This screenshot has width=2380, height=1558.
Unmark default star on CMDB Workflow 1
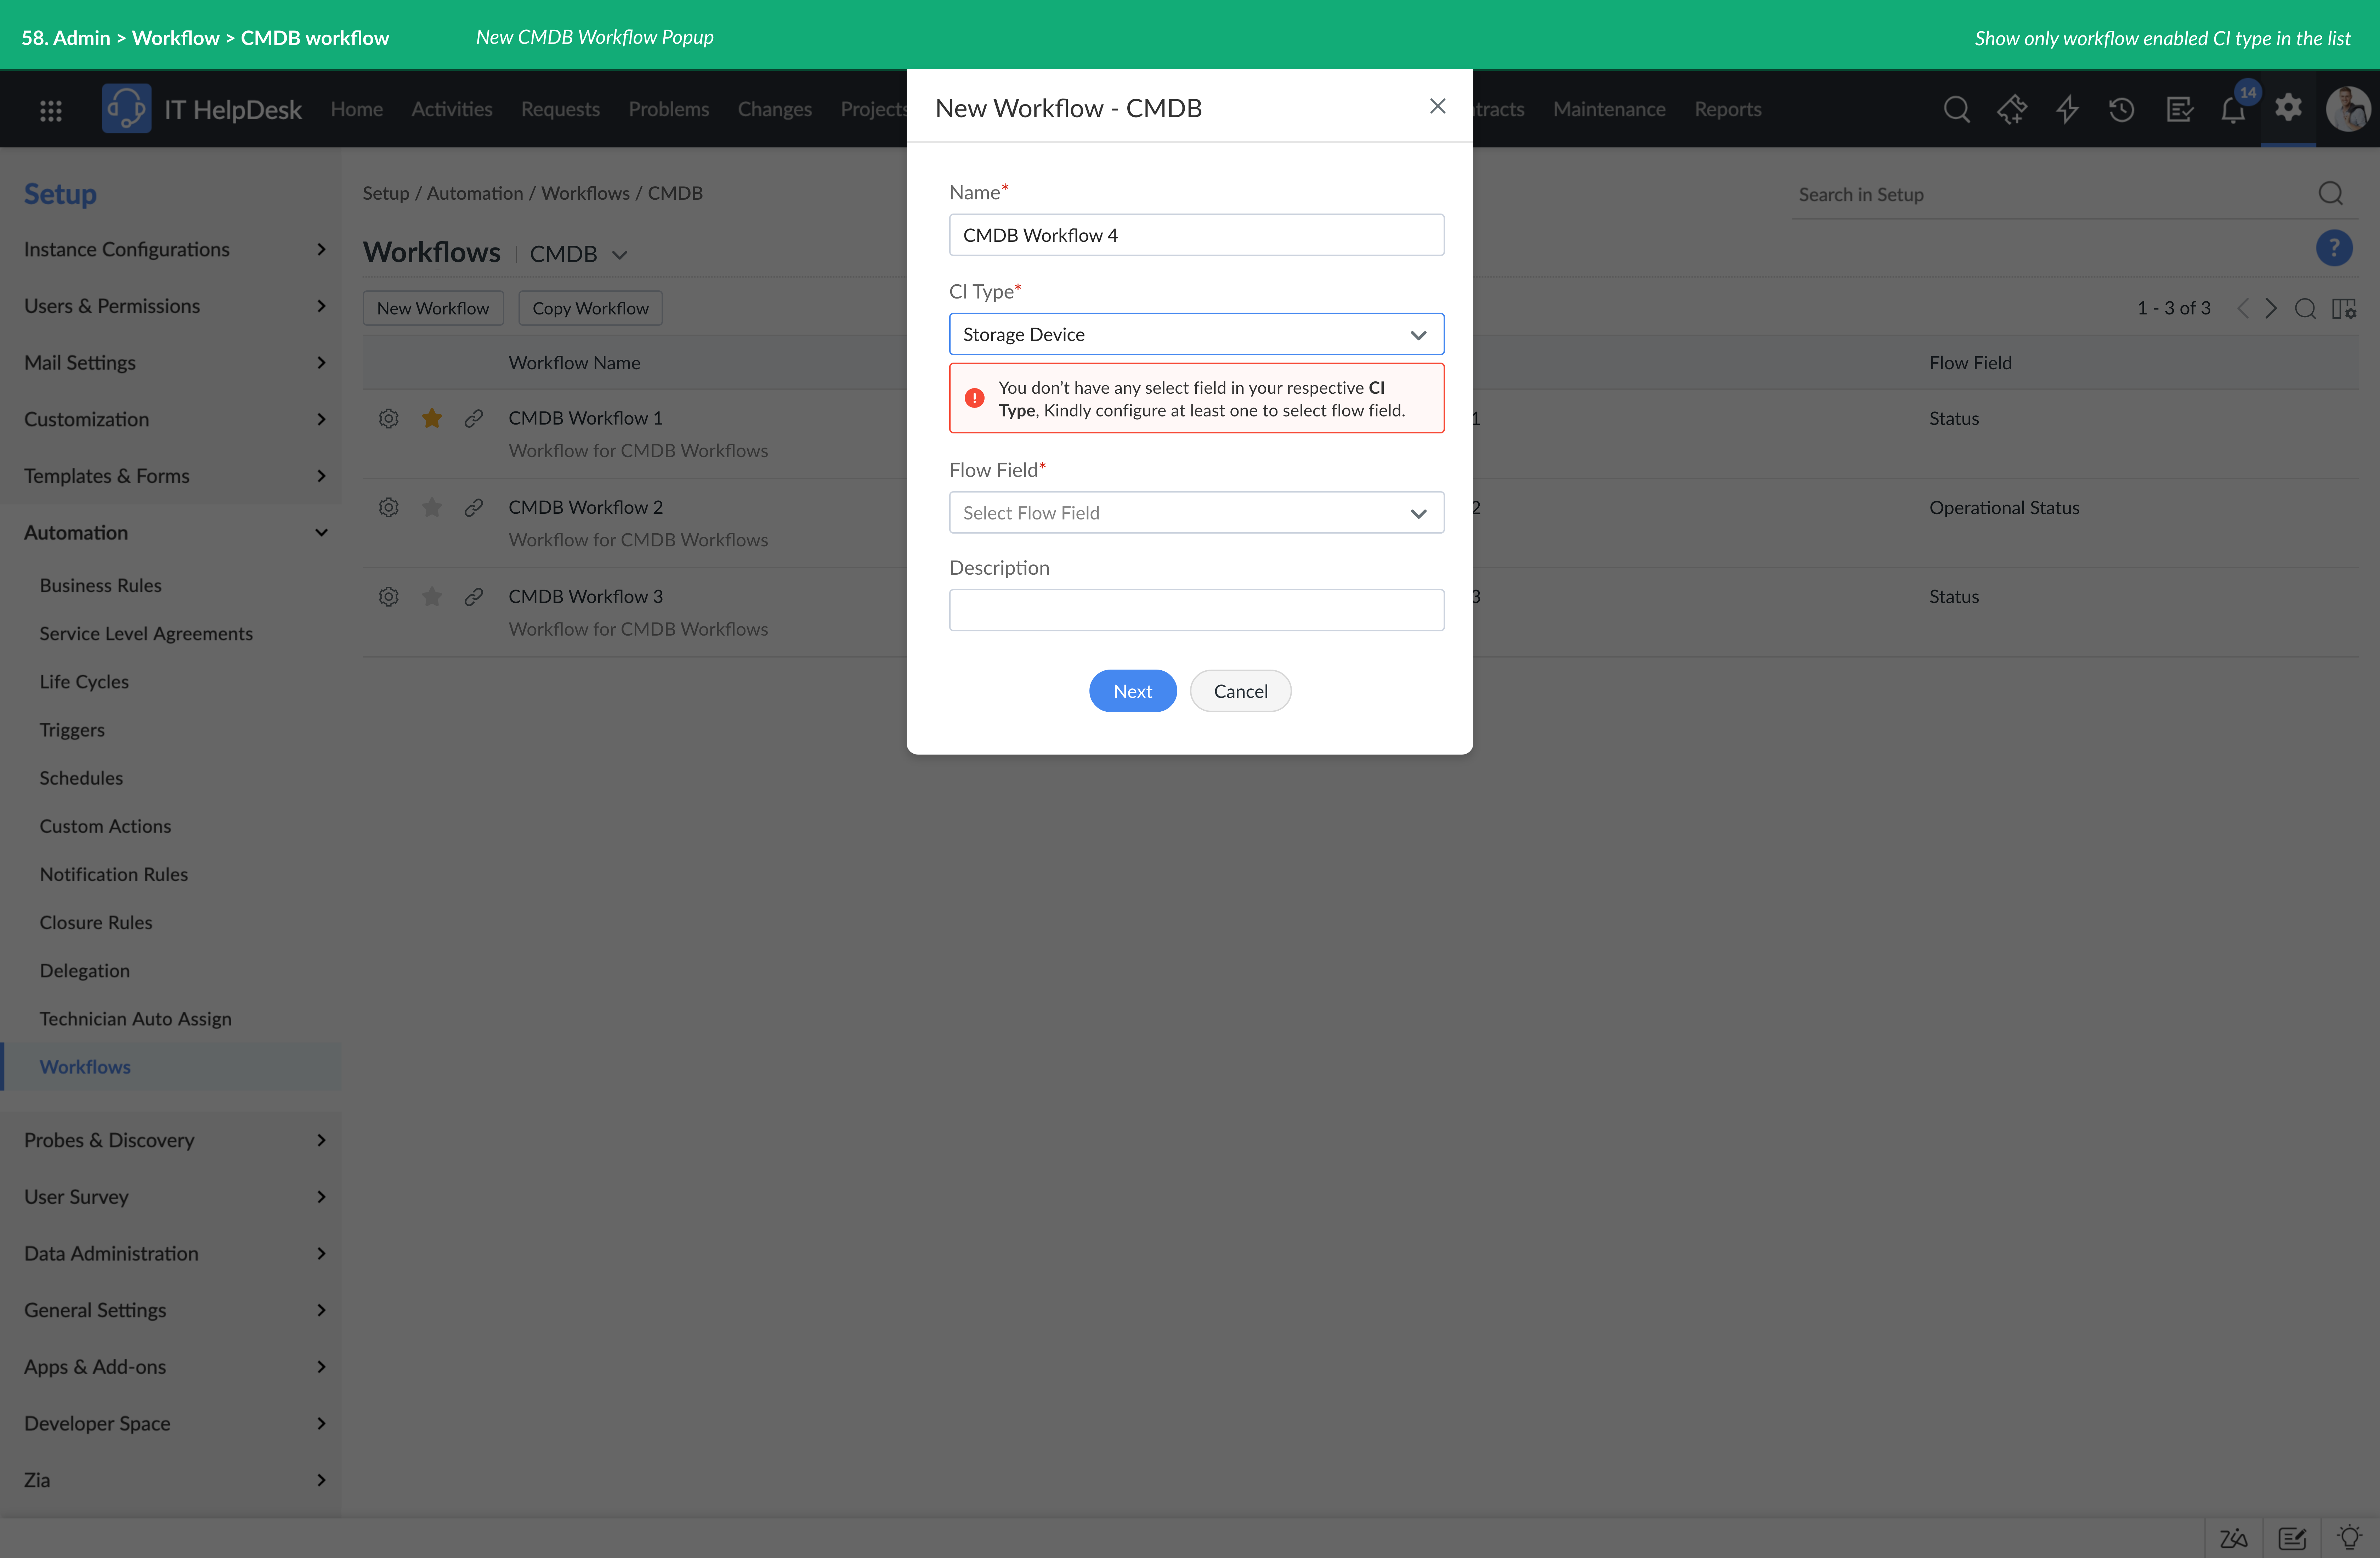(x=432, y=418)
